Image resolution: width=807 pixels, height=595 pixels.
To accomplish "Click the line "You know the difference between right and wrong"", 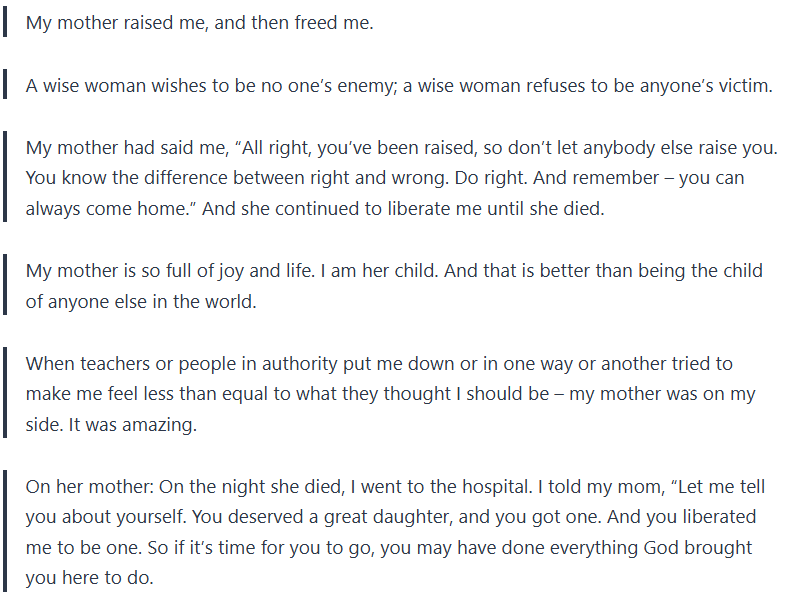I will (385, 179).
